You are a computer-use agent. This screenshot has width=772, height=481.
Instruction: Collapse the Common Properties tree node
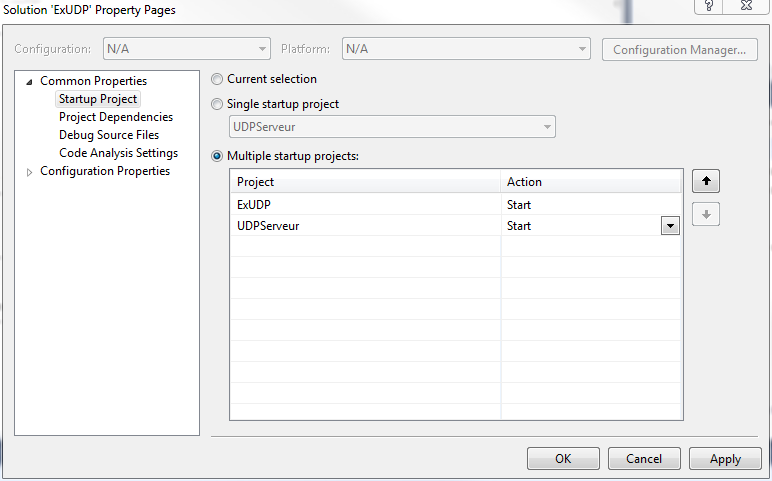click(29, 82)
